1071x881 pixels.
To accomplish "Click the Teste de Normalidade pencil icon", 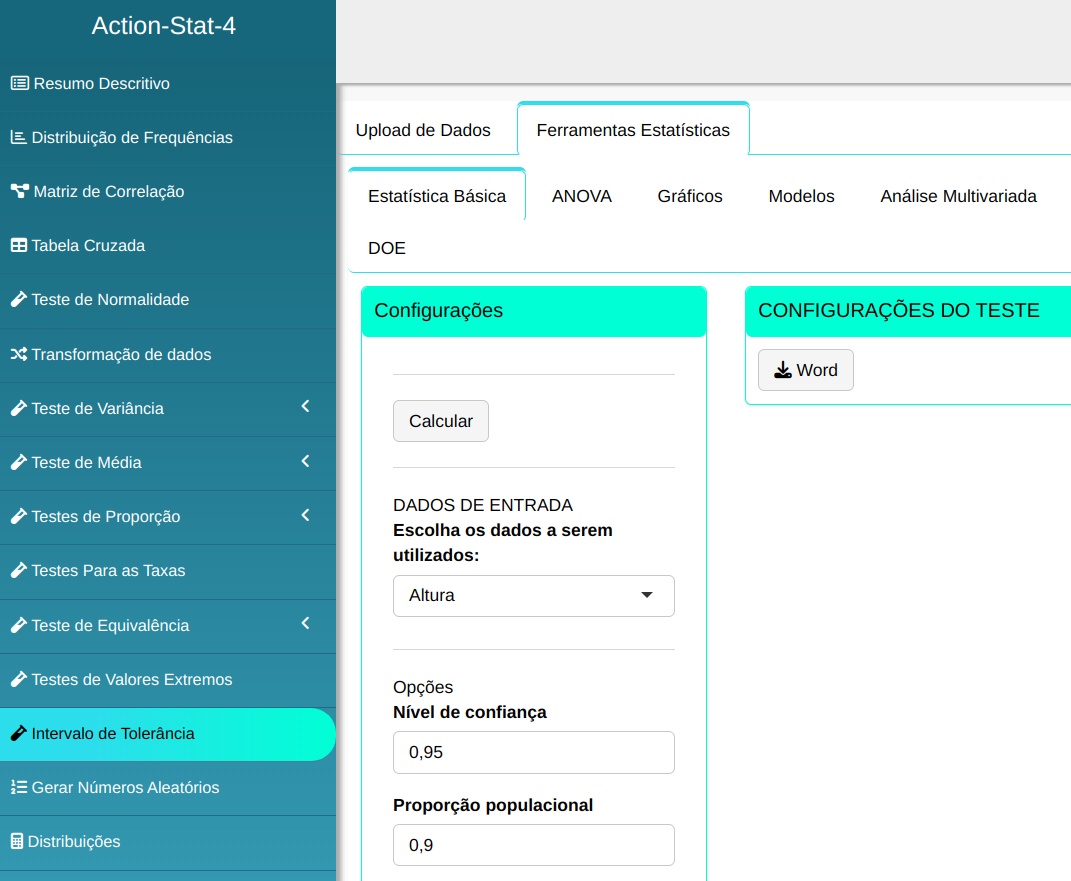I will (18, 300).
